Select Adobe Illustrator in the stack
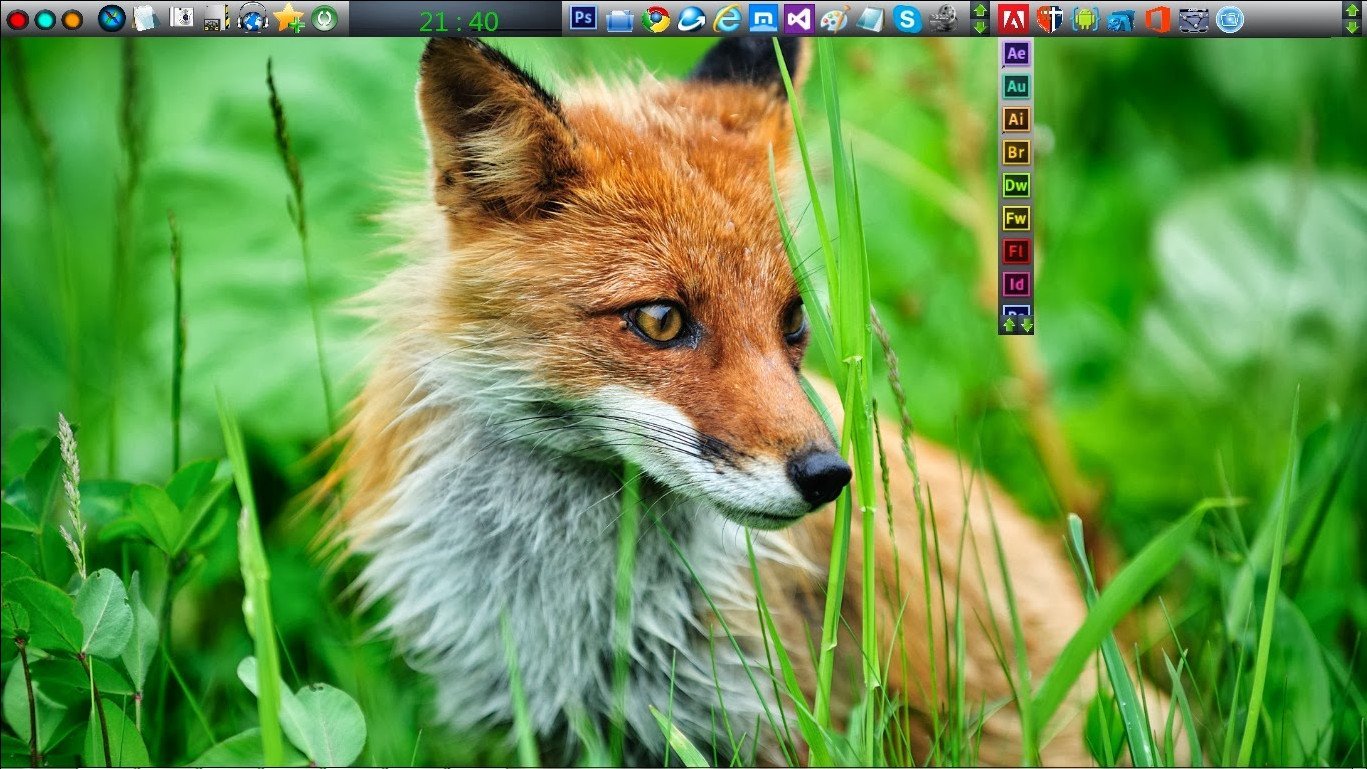The height and width of the screenshot is (769, 1367). [x=1016, y=119]
